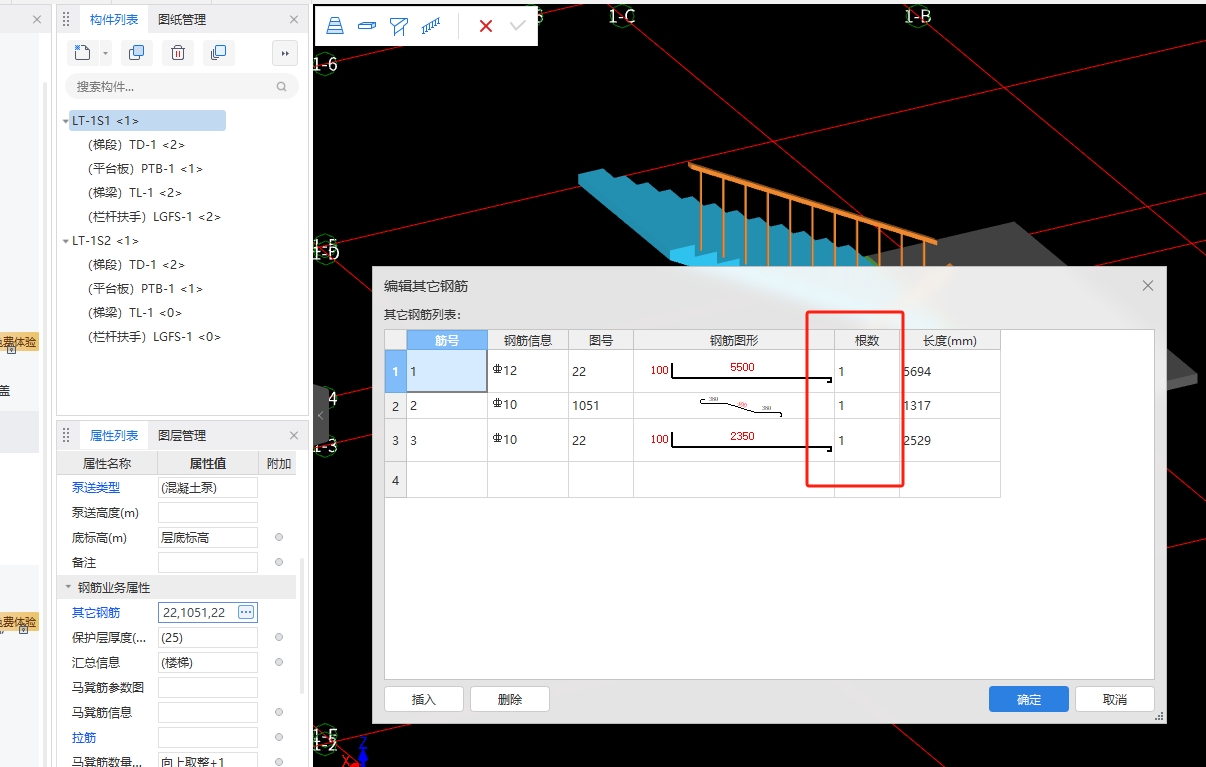Image resolution: width=1206 pixels, height=767 pixels.
Task: Toggle the 马凳筋信息 additional radio
Action: click(x=279, y=712)
